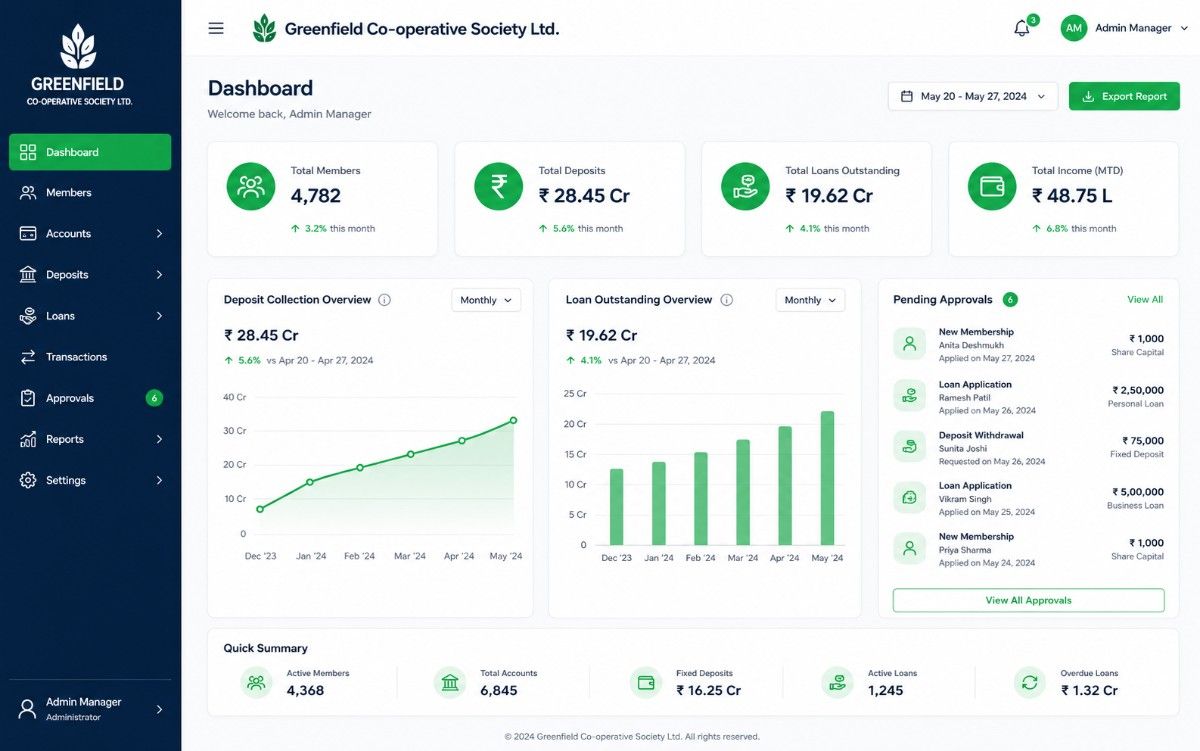Click the calendar icon in date range
The width and height of the screenshot is (1200, 751).
point(907,96)
